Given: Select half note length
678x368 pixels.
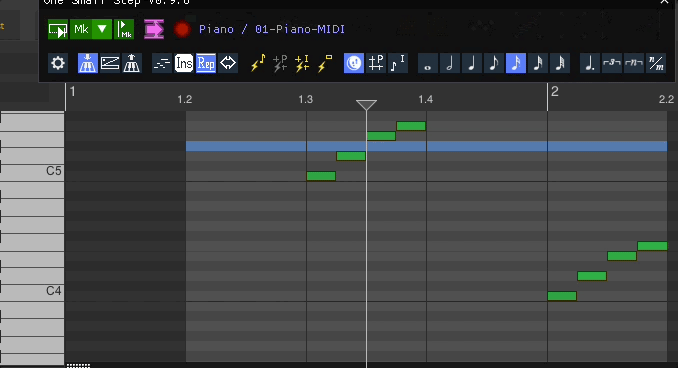Looking at the screenshot, I should [450, 63].
